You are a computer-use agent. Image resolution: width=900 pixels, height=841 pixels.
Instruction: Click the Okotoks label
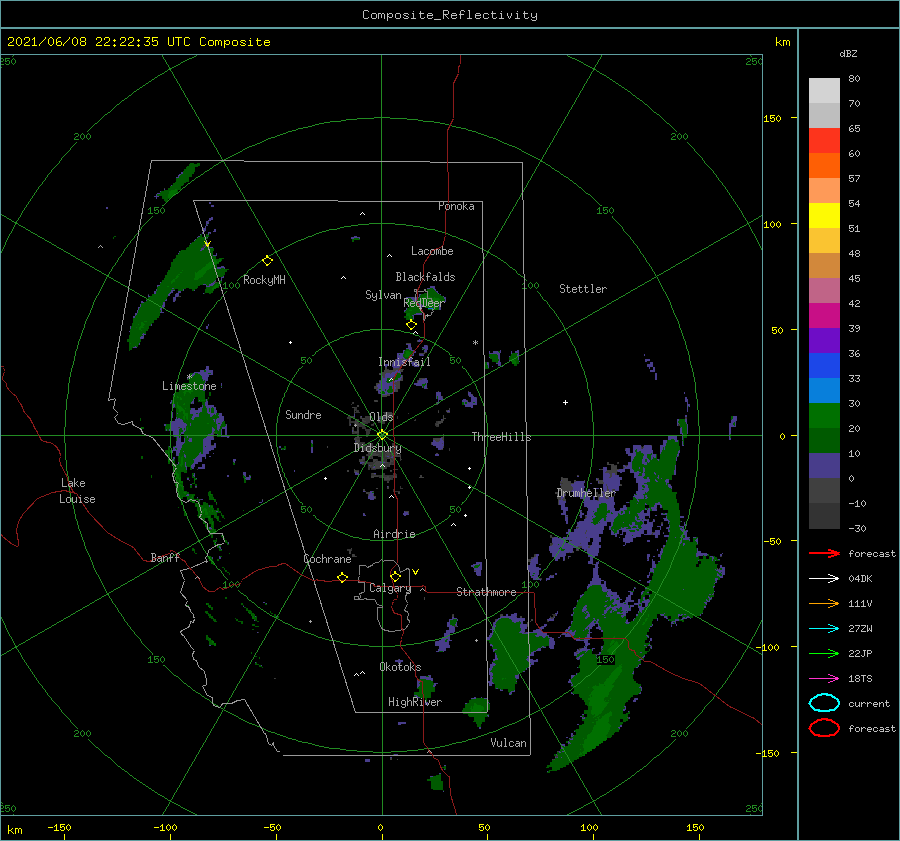(400, 667)
